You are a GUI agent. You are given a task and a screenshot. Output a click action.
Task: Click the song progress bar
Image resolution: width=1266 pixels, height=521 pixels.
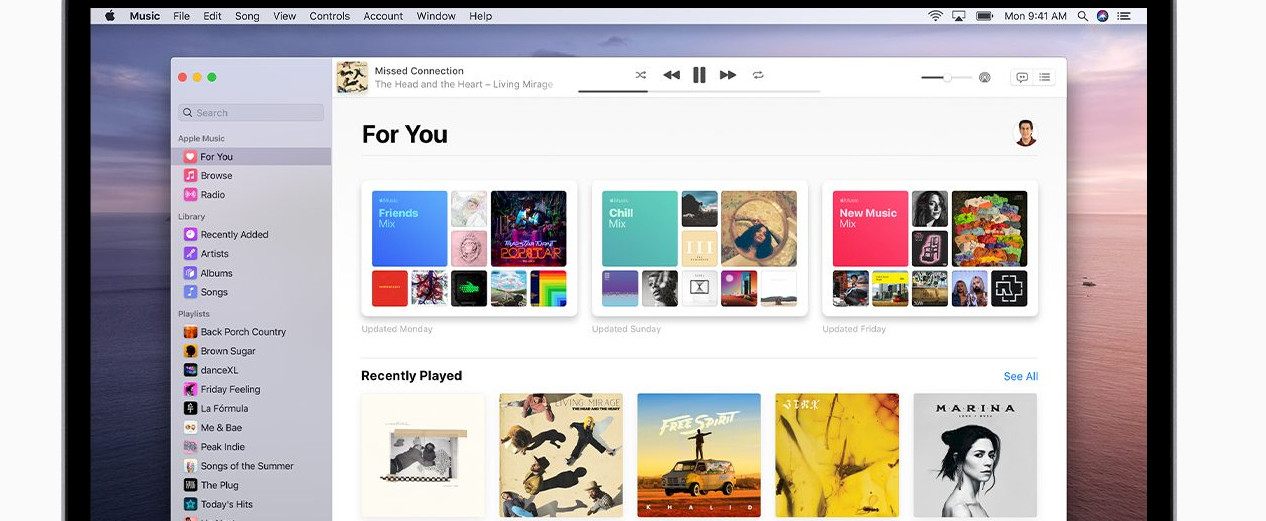pos(699,91)
